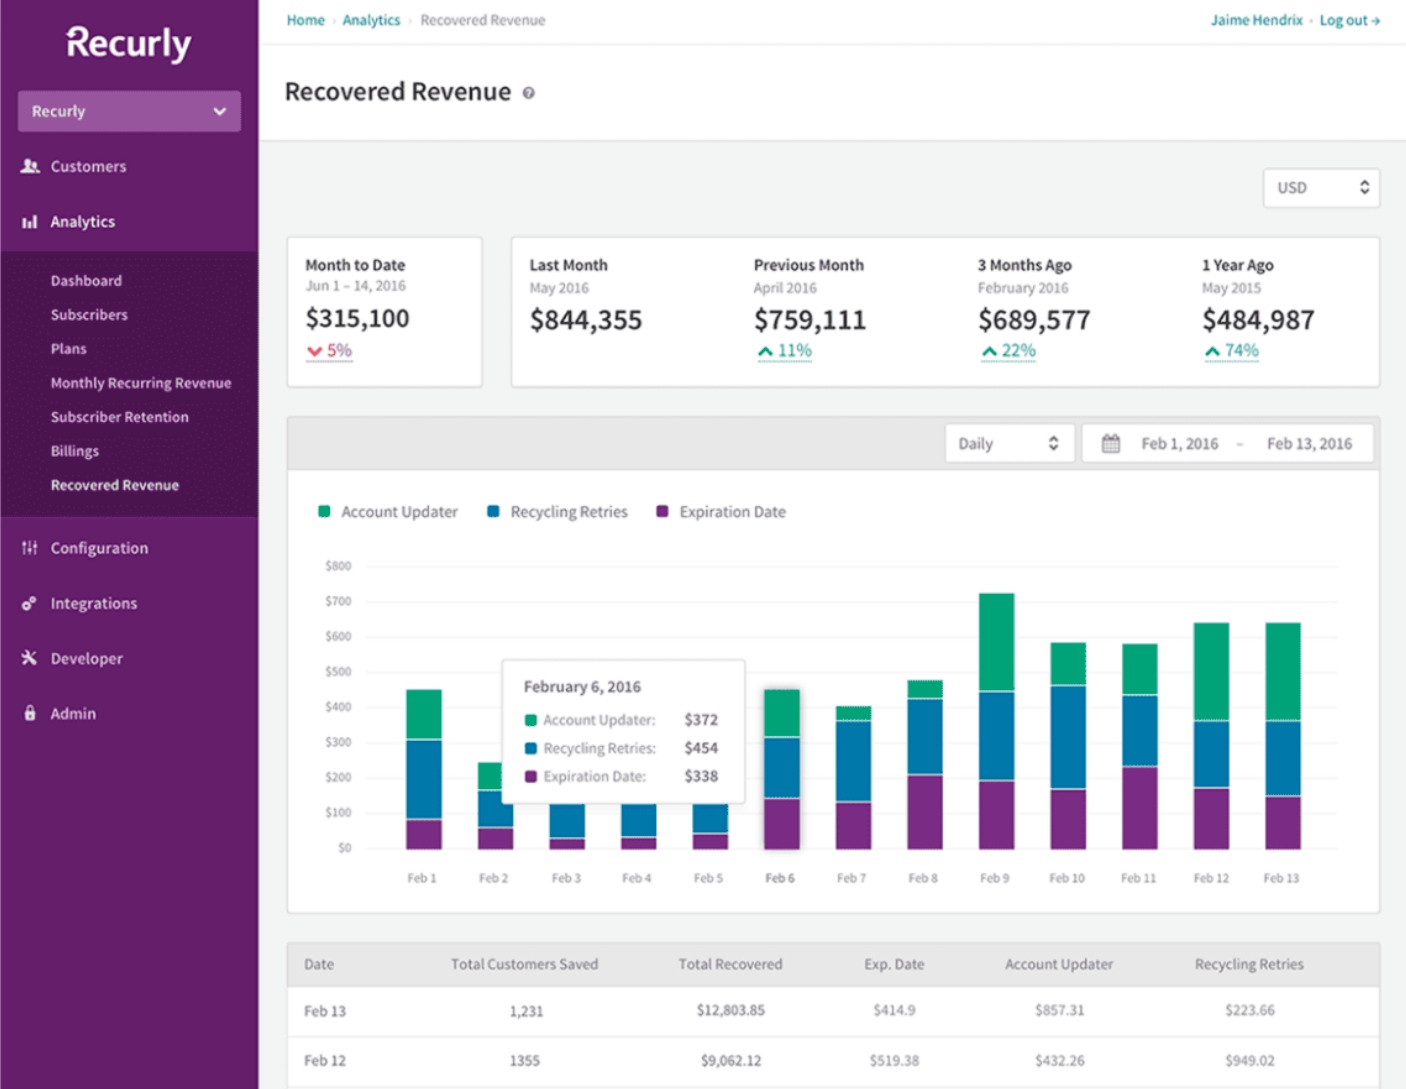1406x1089 pixels.
Task: Toggle Expiration Date legend purple swatch
Action: click(662, 512)
